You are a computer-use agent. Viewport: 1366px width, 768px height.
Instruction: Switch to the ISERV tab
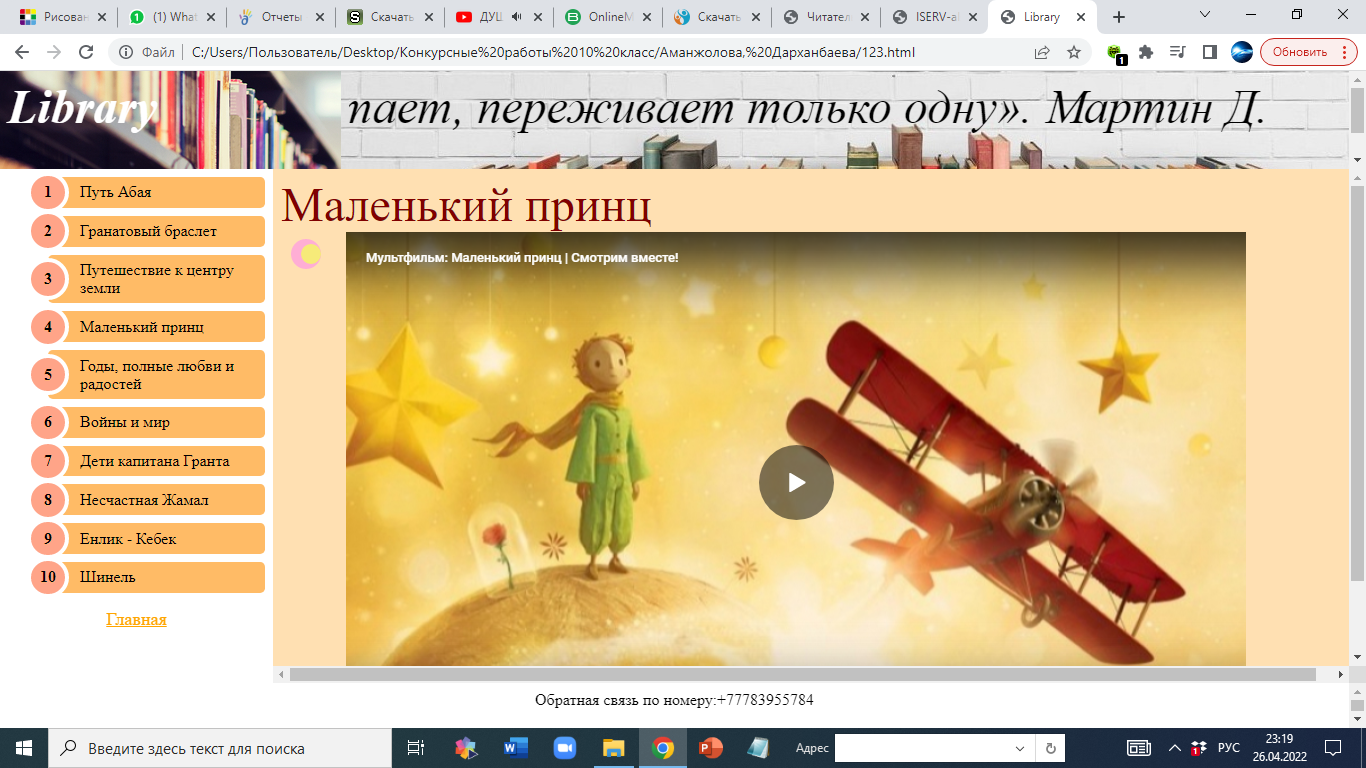(935, 17)
